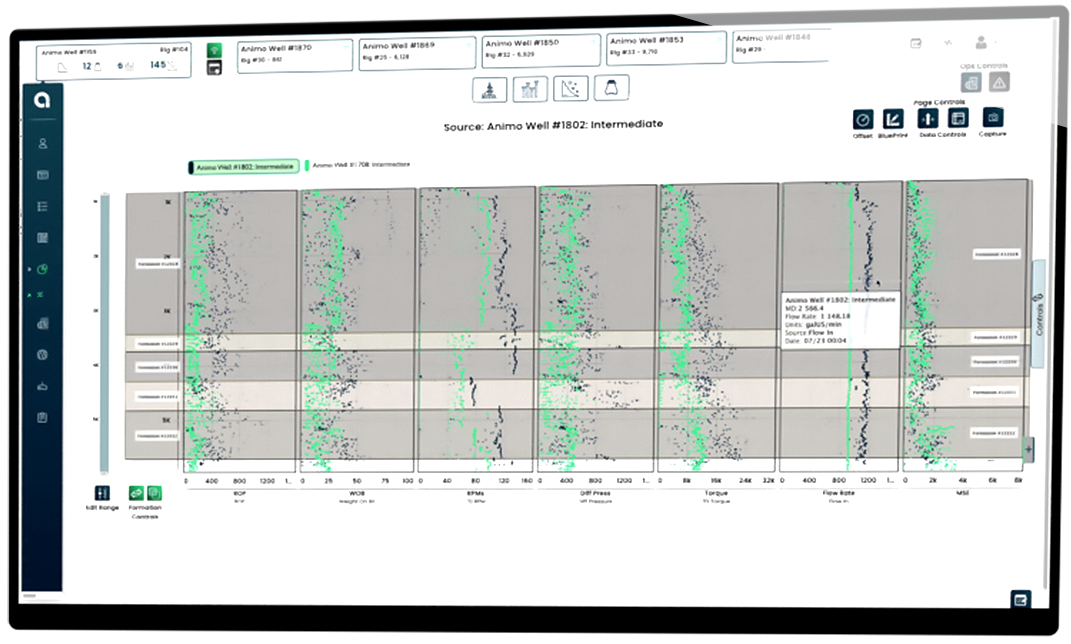Open the BluePrint page control
The width and height of the screenshot is (1071, 644).
893,119
